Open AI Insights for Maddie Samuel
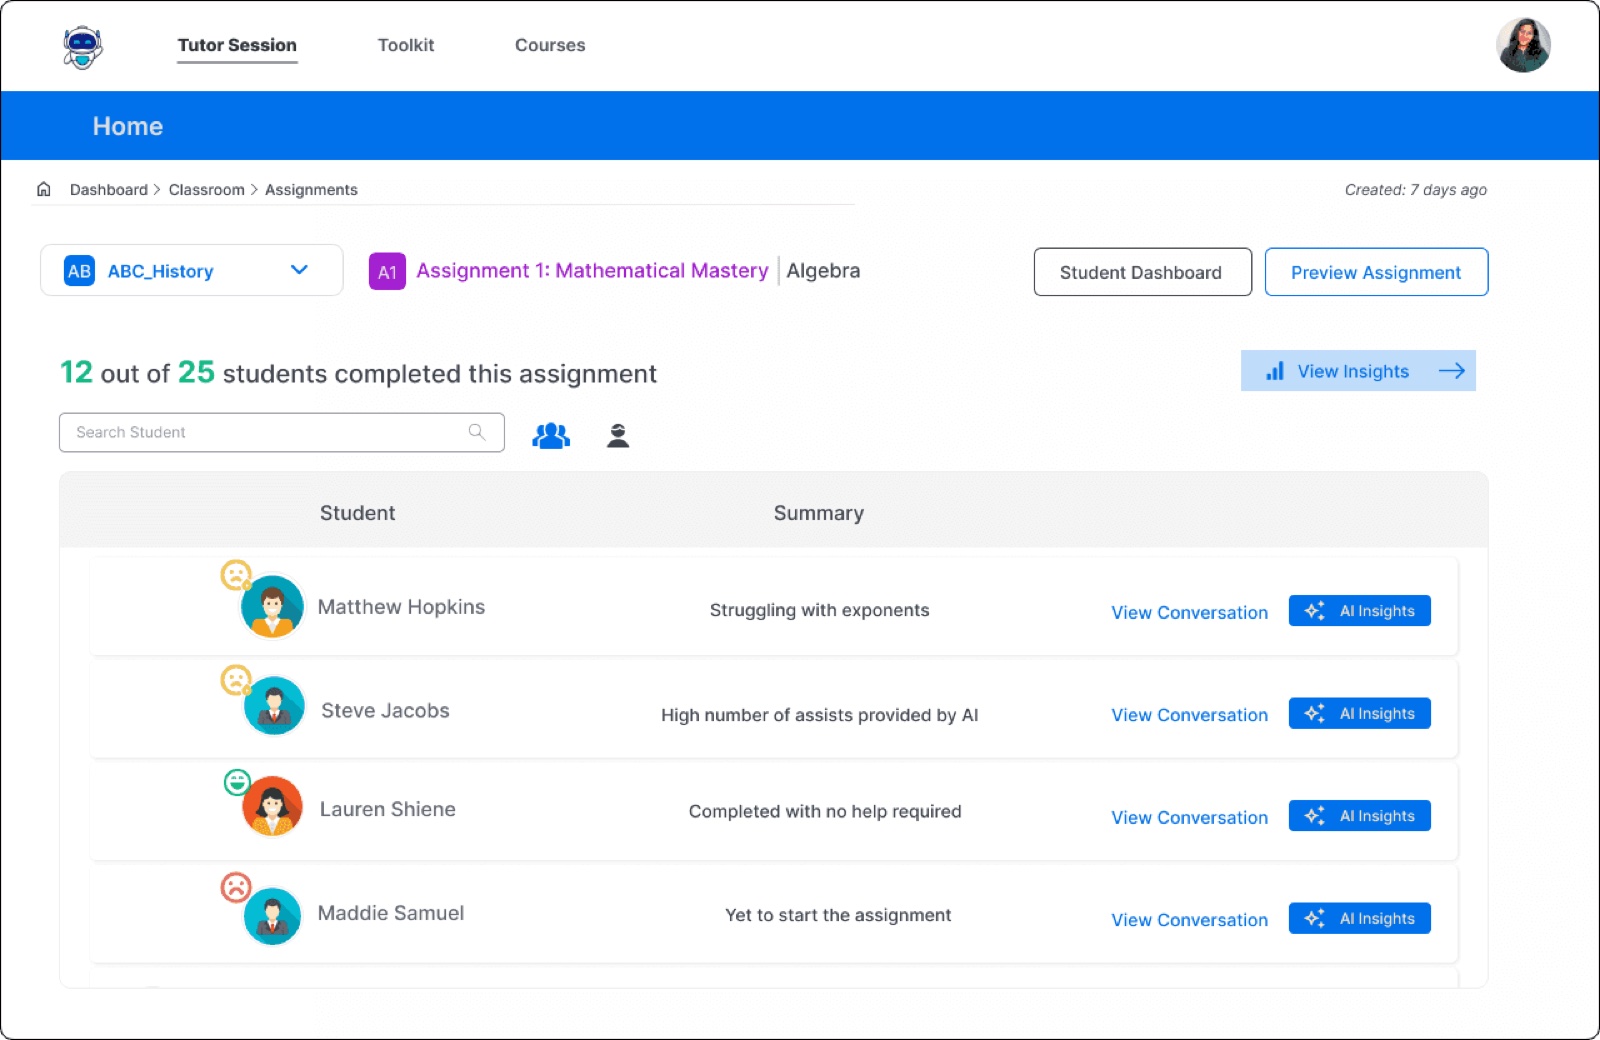This screenshot has height=1040, width=1600. click(x=1359, y=918)
